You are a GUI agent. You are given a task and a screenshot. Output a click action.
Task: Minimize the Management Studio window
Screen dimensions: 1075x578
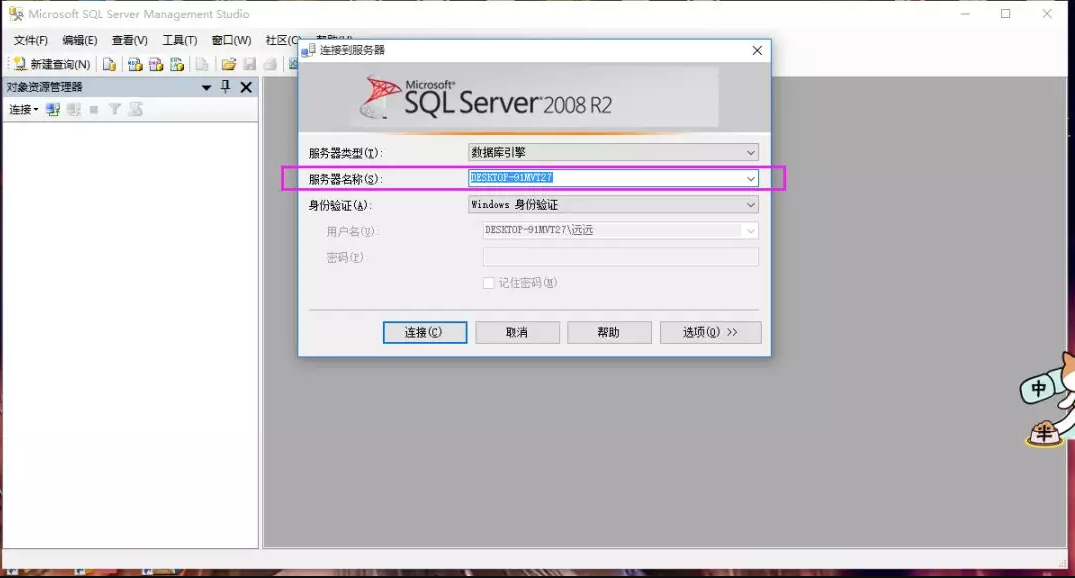point(965,14)
